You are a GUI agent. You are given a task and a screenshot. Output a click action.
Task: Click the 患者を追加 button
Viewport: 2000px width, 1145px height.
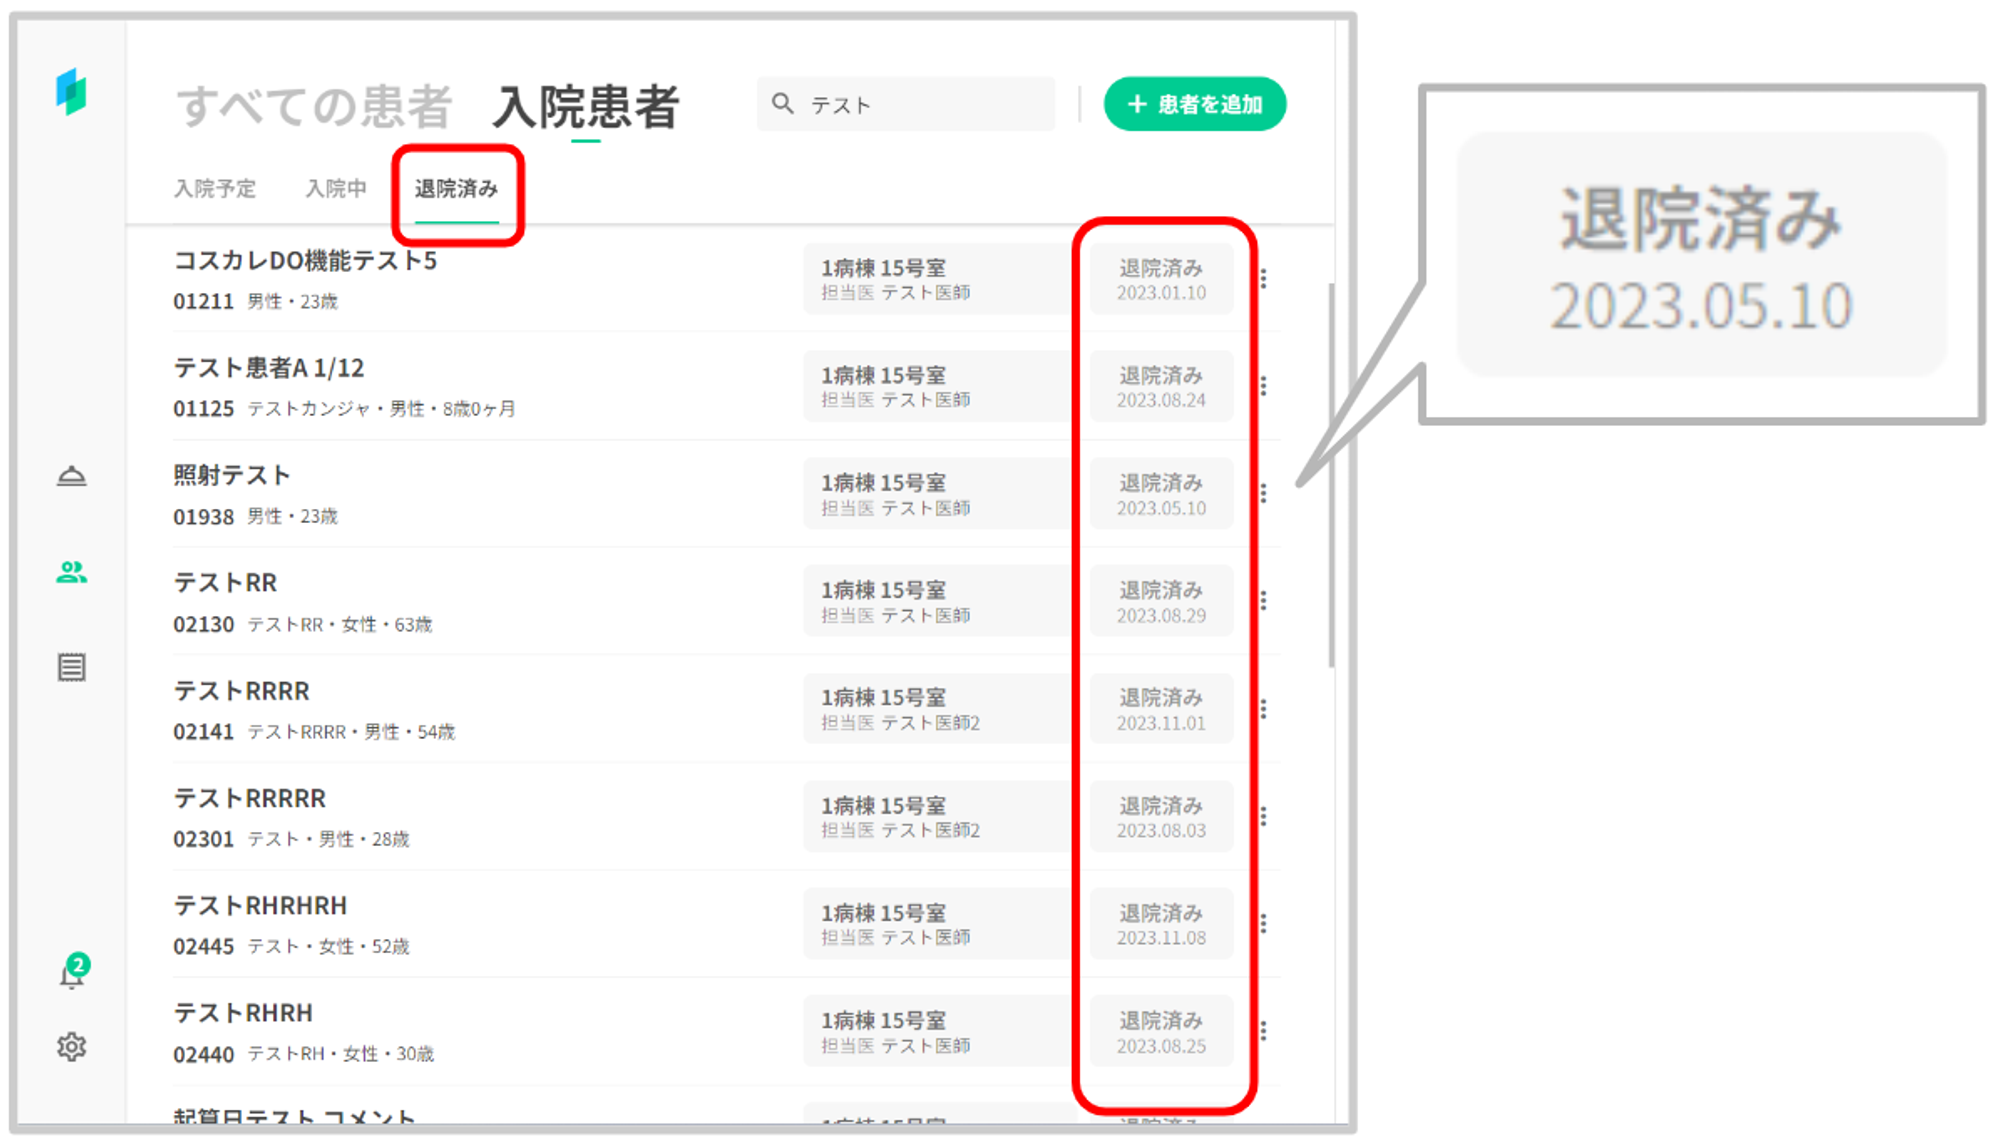tap(1194, 104)
